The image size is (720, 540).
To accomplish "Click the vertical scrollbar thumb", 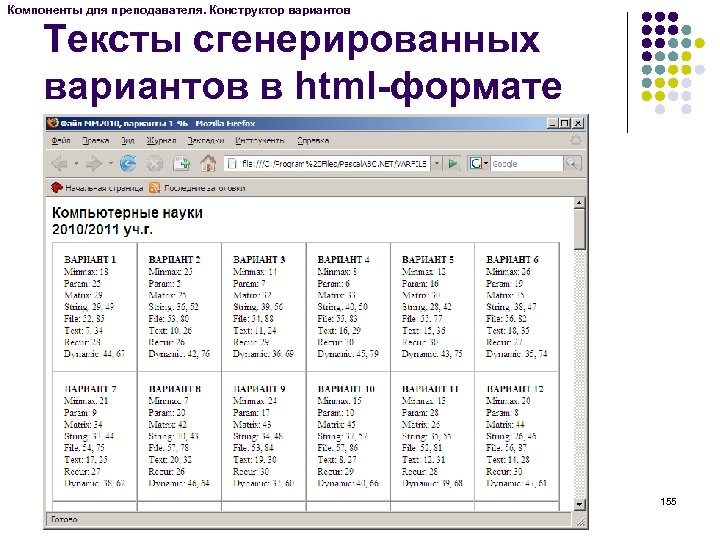I will (579, 229).
